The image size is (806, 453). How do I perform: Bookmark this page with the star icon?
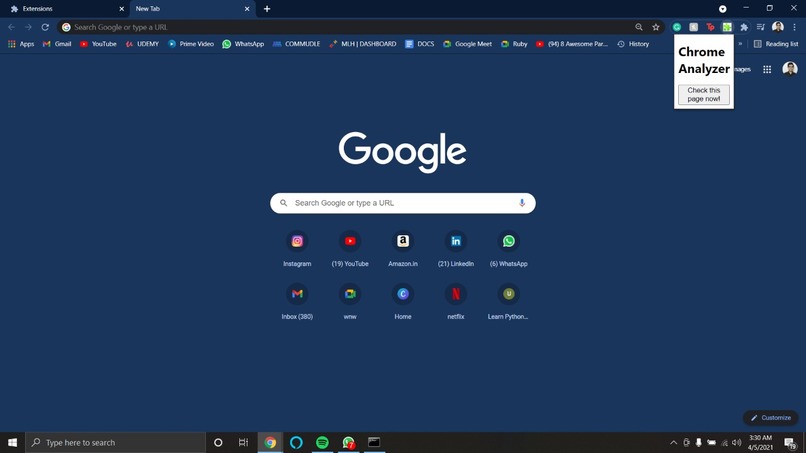click(655, 27)
